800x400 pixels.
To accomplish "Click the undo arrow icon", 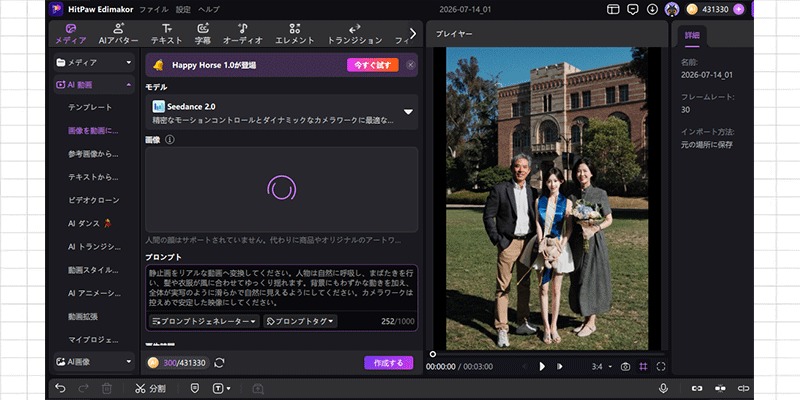I will click(x=60, y=388).
